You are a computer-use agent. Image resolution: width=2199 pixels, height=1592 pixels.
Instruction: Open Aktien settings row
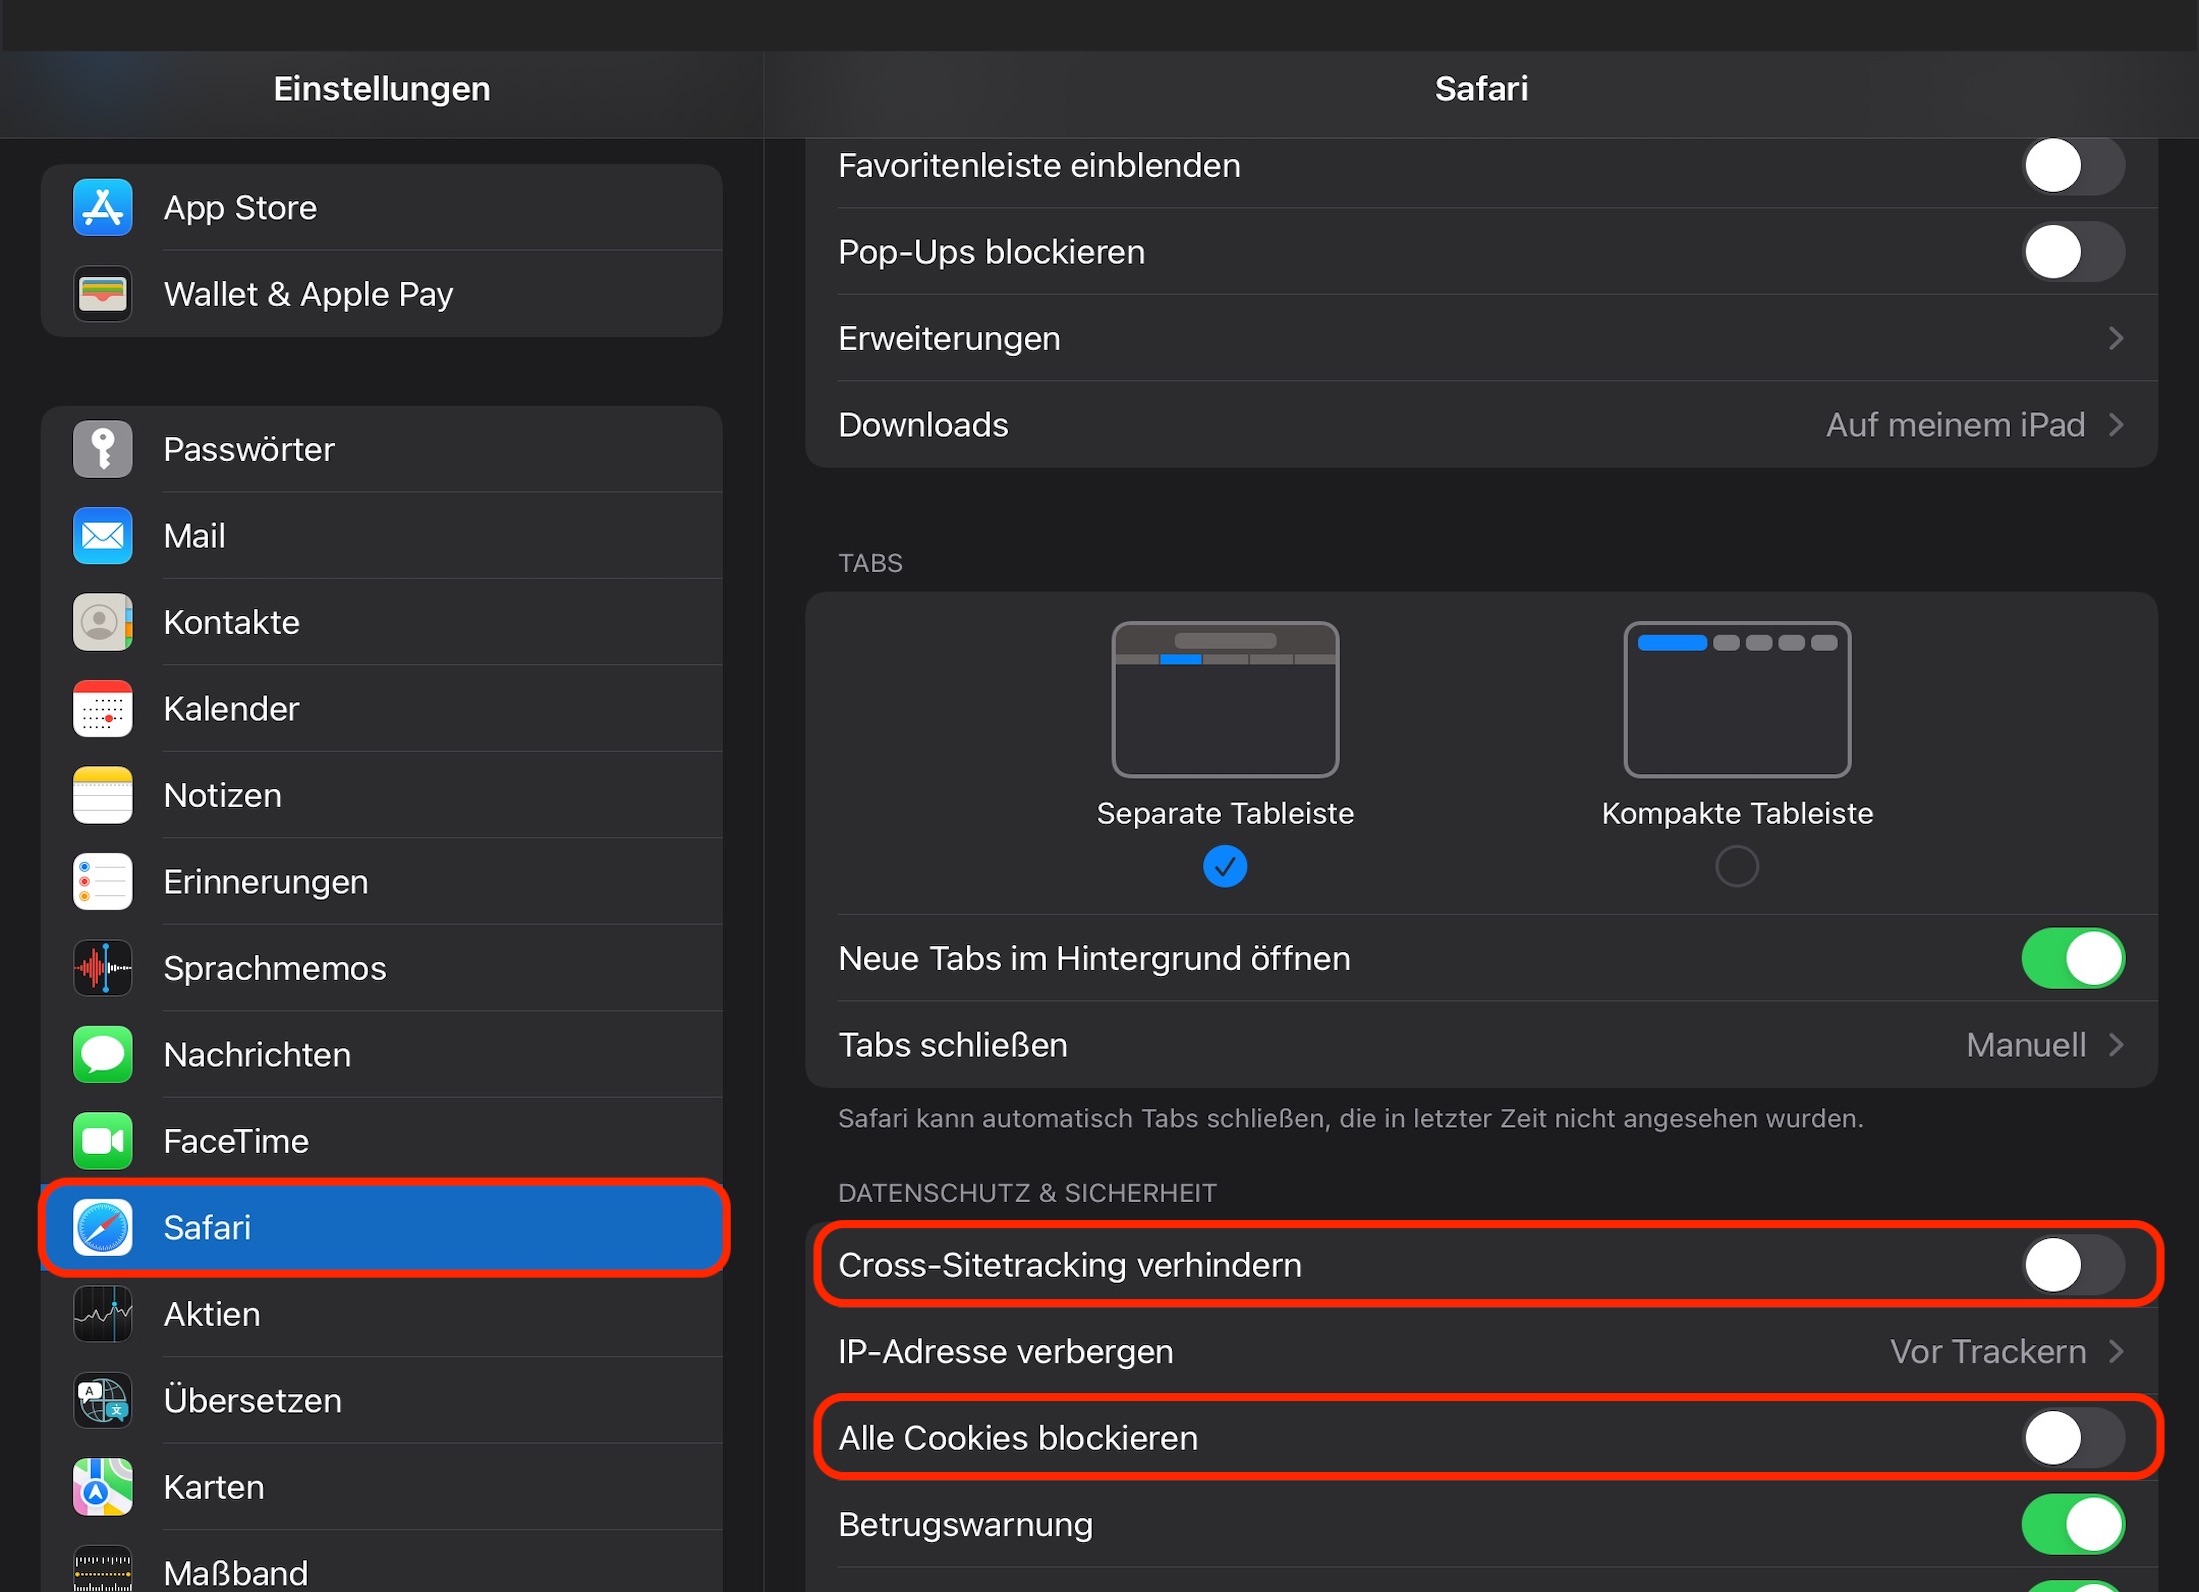(382, 1314)
